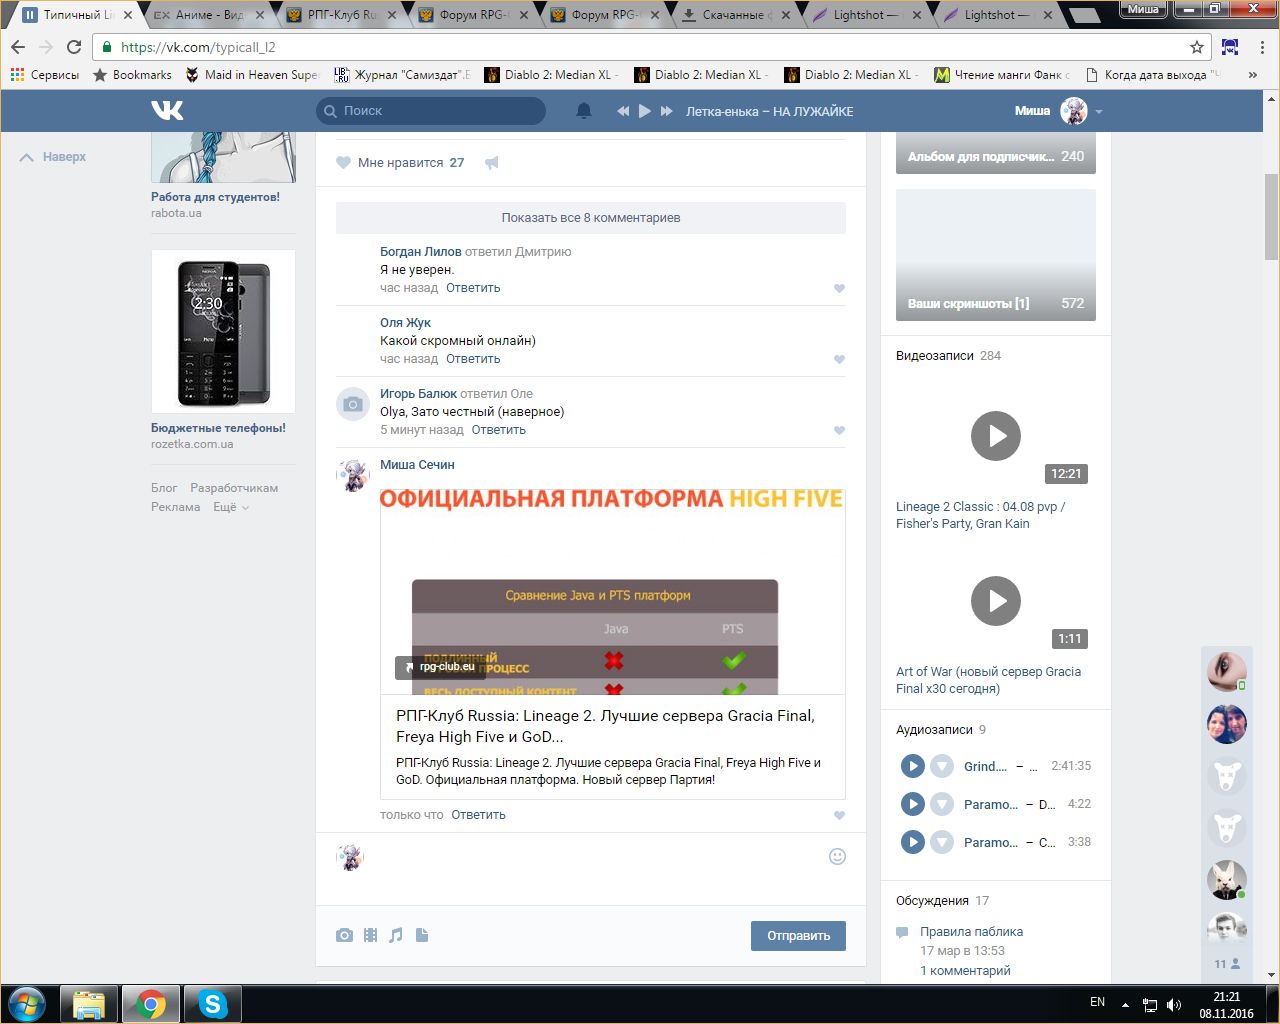
Task: Open the emoji smiley picker
Action: [837, 856]
